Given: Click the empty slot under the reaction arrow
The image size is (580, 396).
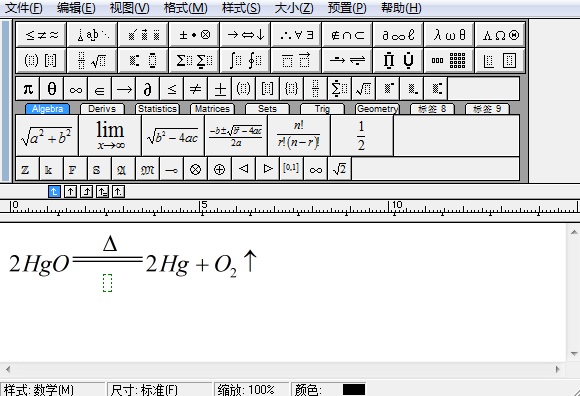Looking at the screenshot, I should pos(107,283).
